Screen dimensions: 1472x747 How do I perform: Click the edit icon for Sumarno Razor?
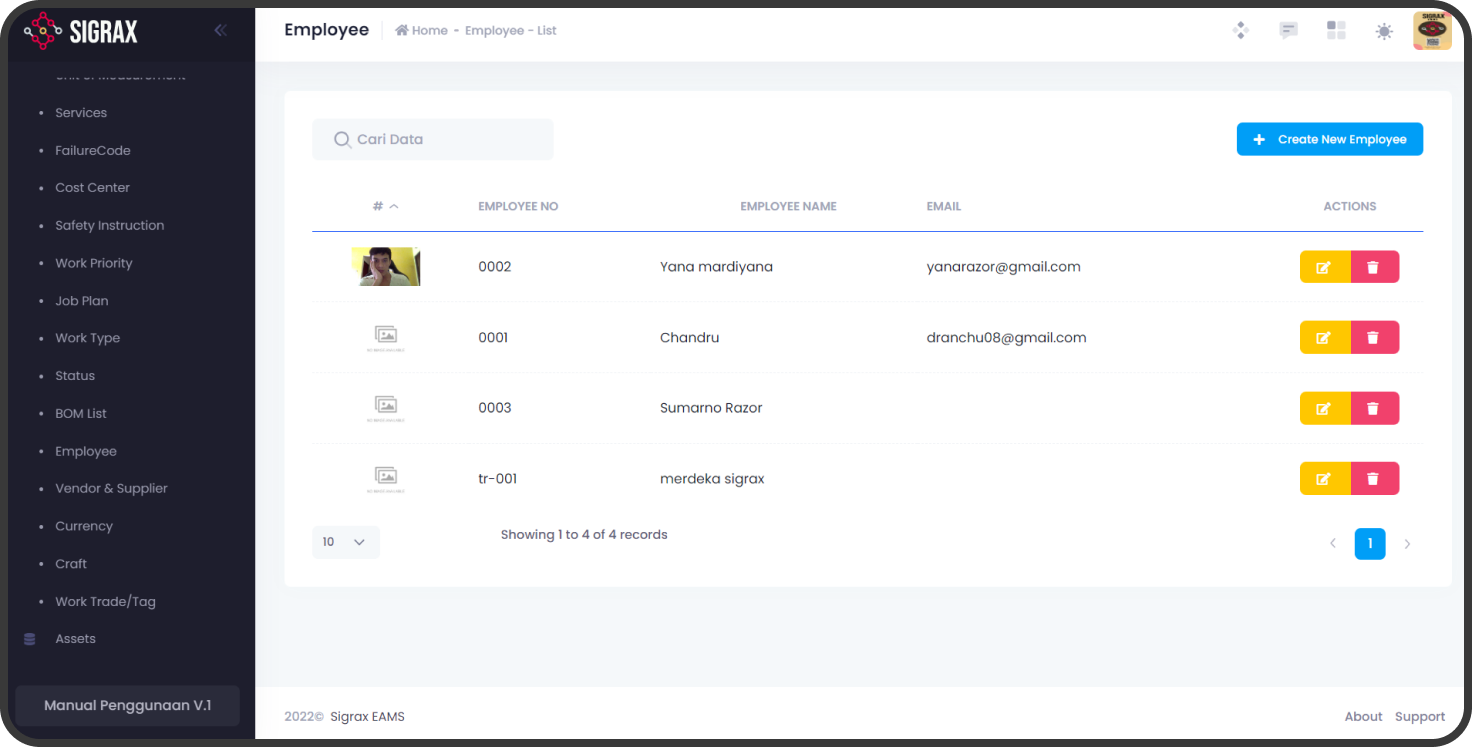(x=1324, y=408)
